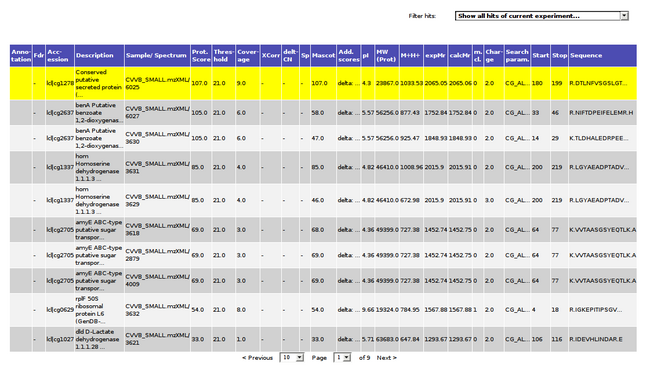Click the Annotation column header

(21, 56)
